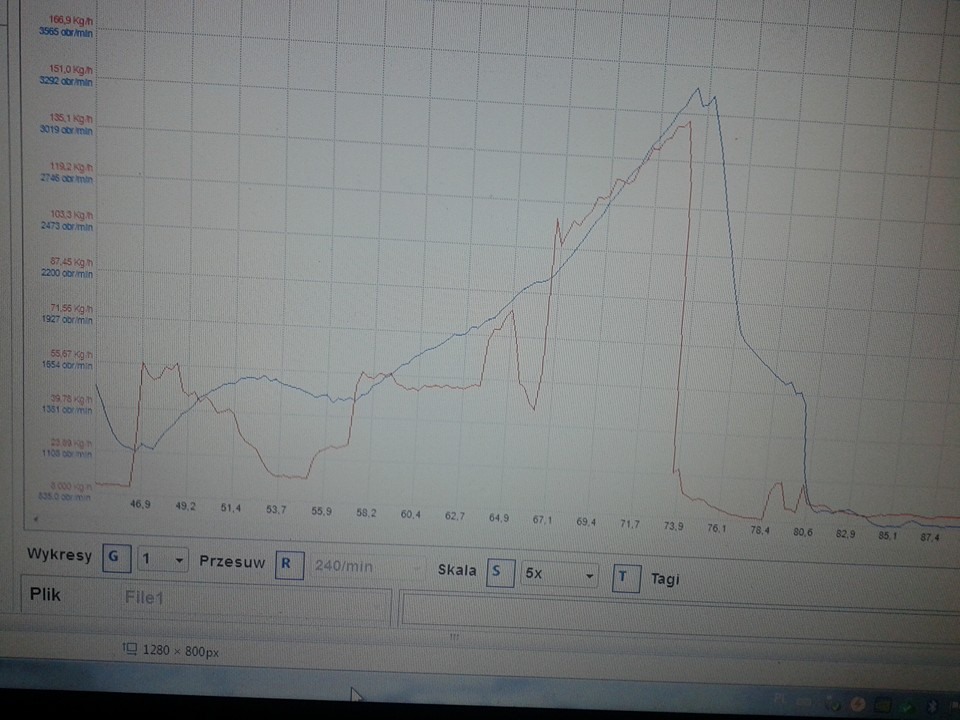Click the '2200 obr/min' axis label
This screenshot has height=720, width=960.
pyautogui.click(x=67, y=273)
